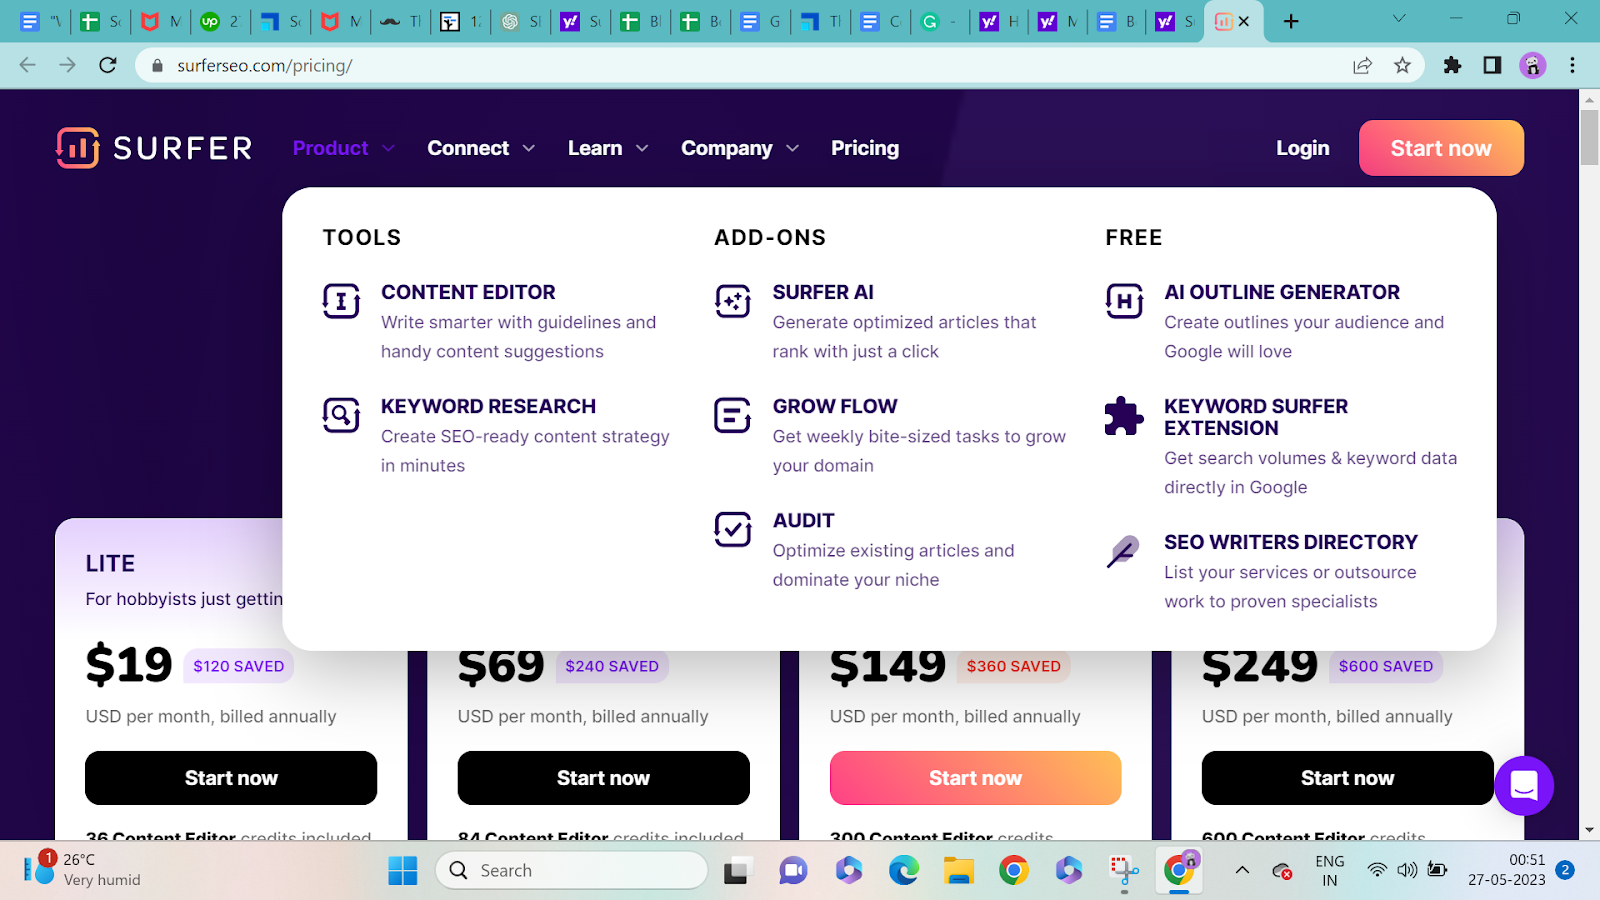Click the address bar URL field
1600x900 pixels.
(x=740, y=65)
